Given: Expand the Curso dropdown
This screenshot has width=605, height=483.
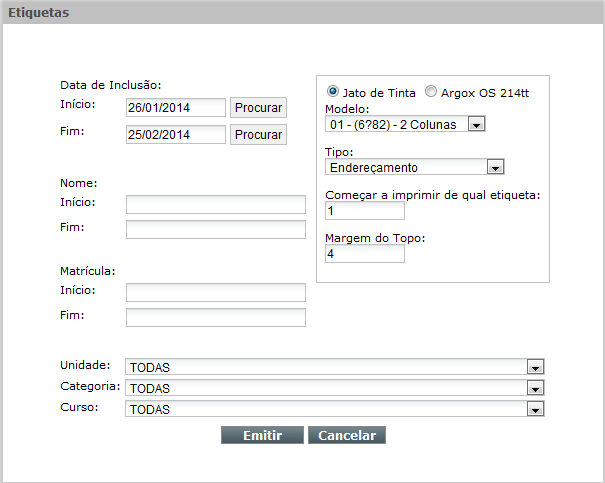Looking at the screenshot, I should click(335, 409).
